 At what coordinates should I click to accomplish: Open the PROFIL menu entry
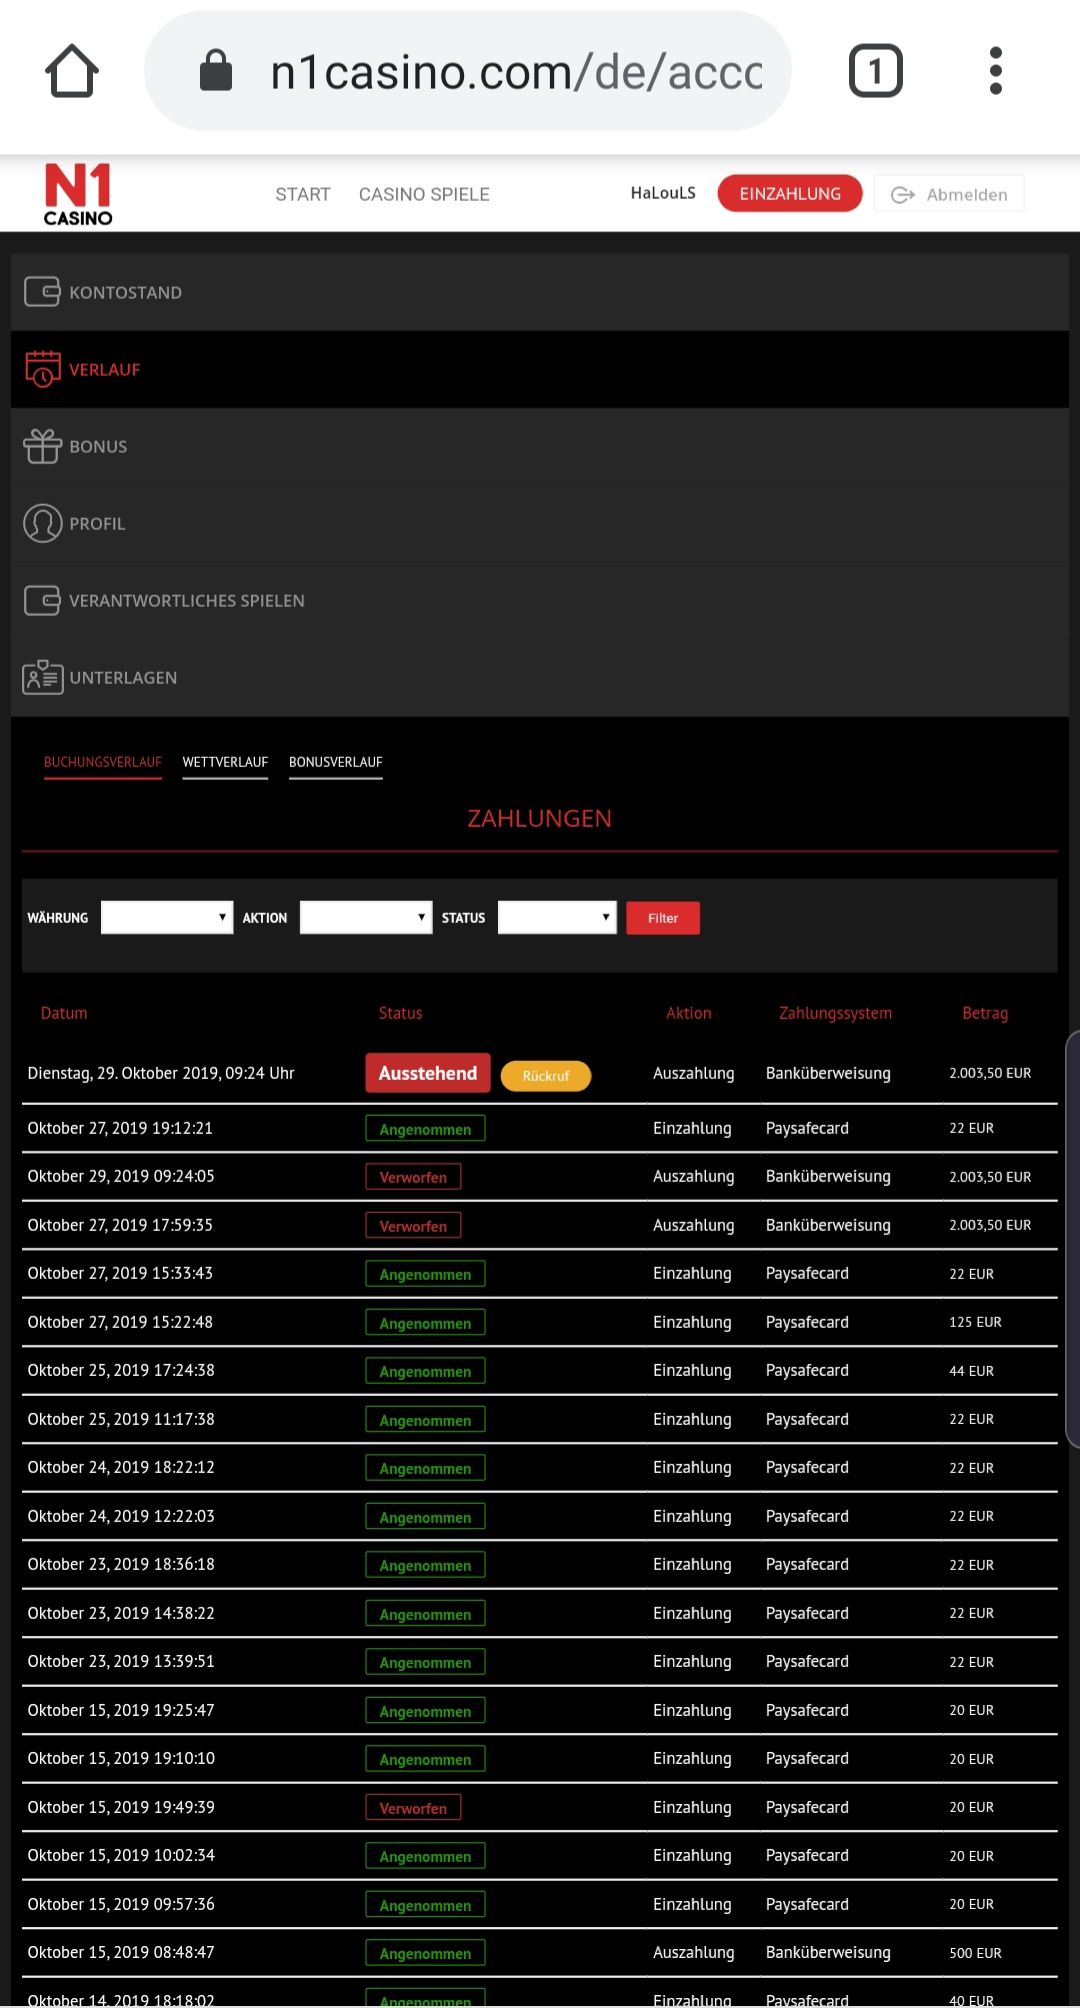coord(540,523)
